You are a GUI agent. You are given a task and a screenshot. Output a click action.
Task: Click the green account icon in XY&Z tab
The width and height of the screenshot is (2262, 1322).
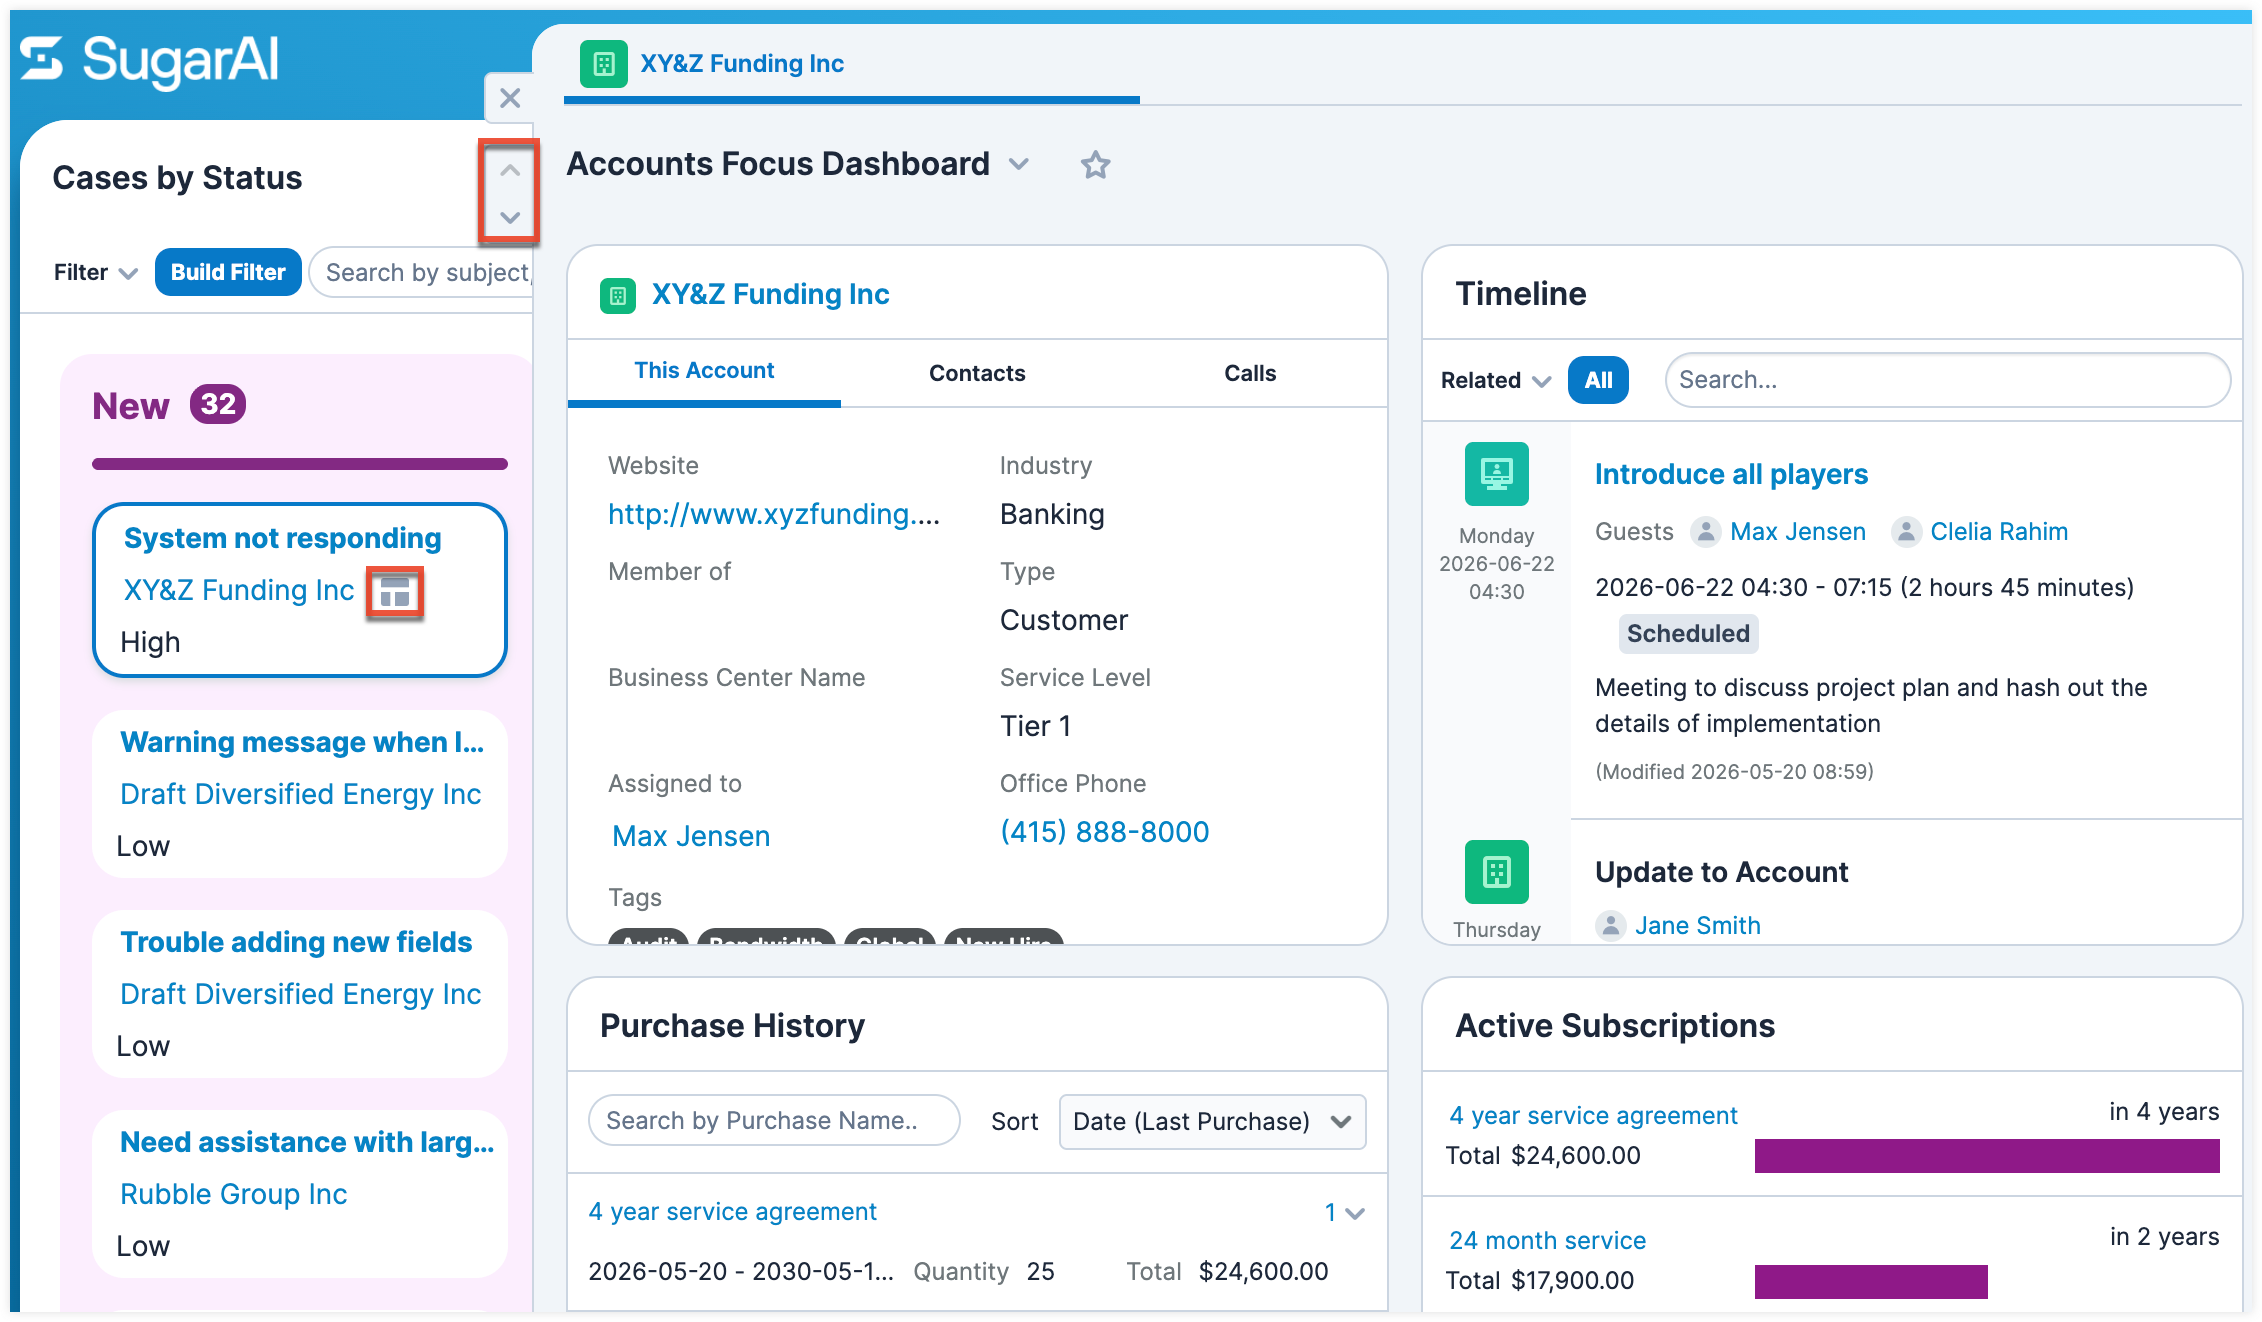pos(604,64)
